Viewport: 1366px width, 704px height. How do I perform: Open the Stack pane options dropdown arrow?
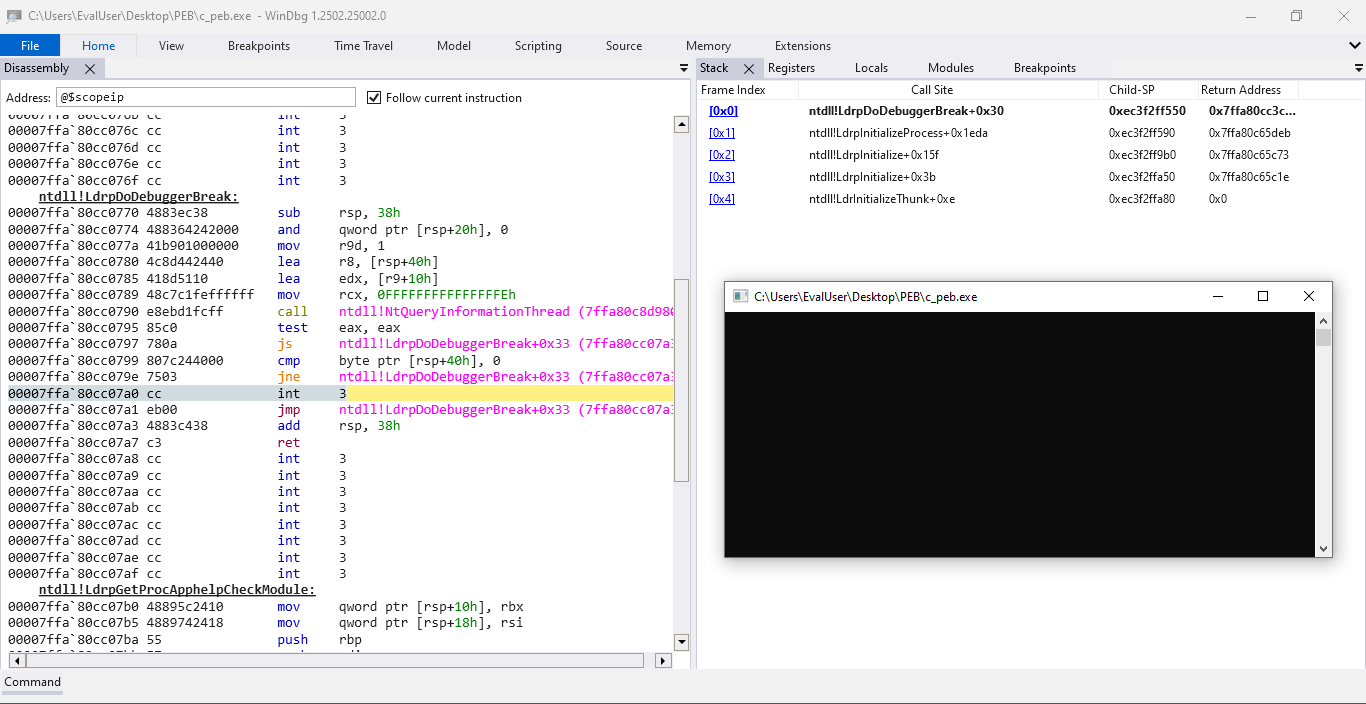point(1359,69)
